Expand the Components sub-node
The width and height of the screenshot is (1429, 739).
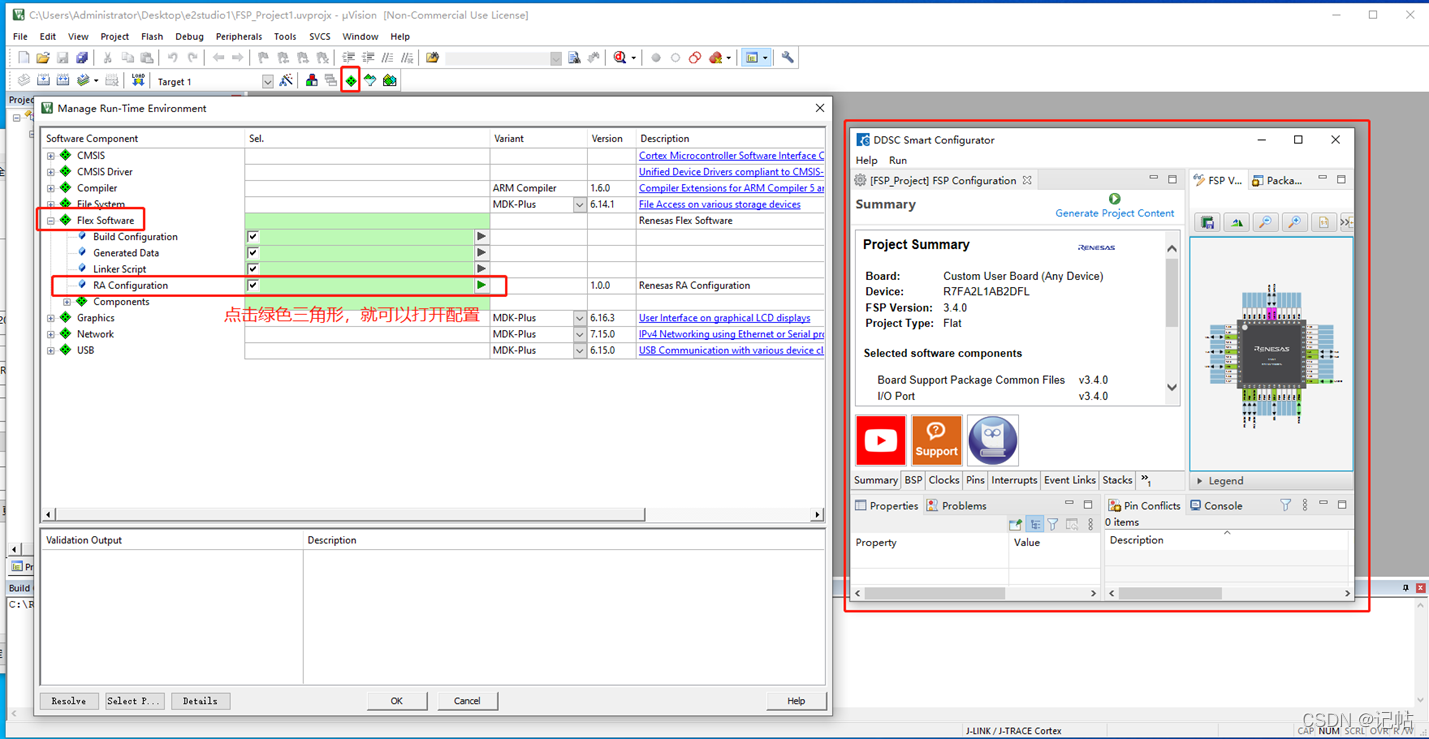point(67,302)
